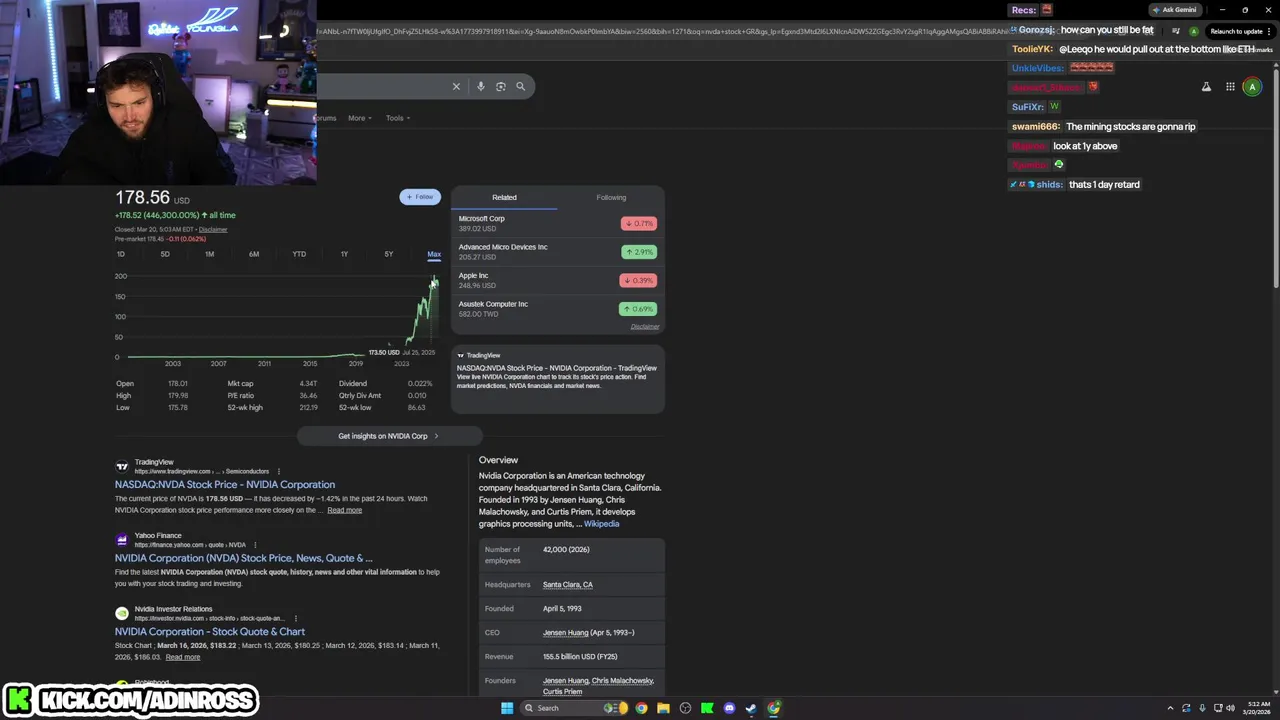This screenshot has width=1280, height=720.
Task: Switch to the Related stocks tab
Action: pyautogui.click(x=504, y=197)
